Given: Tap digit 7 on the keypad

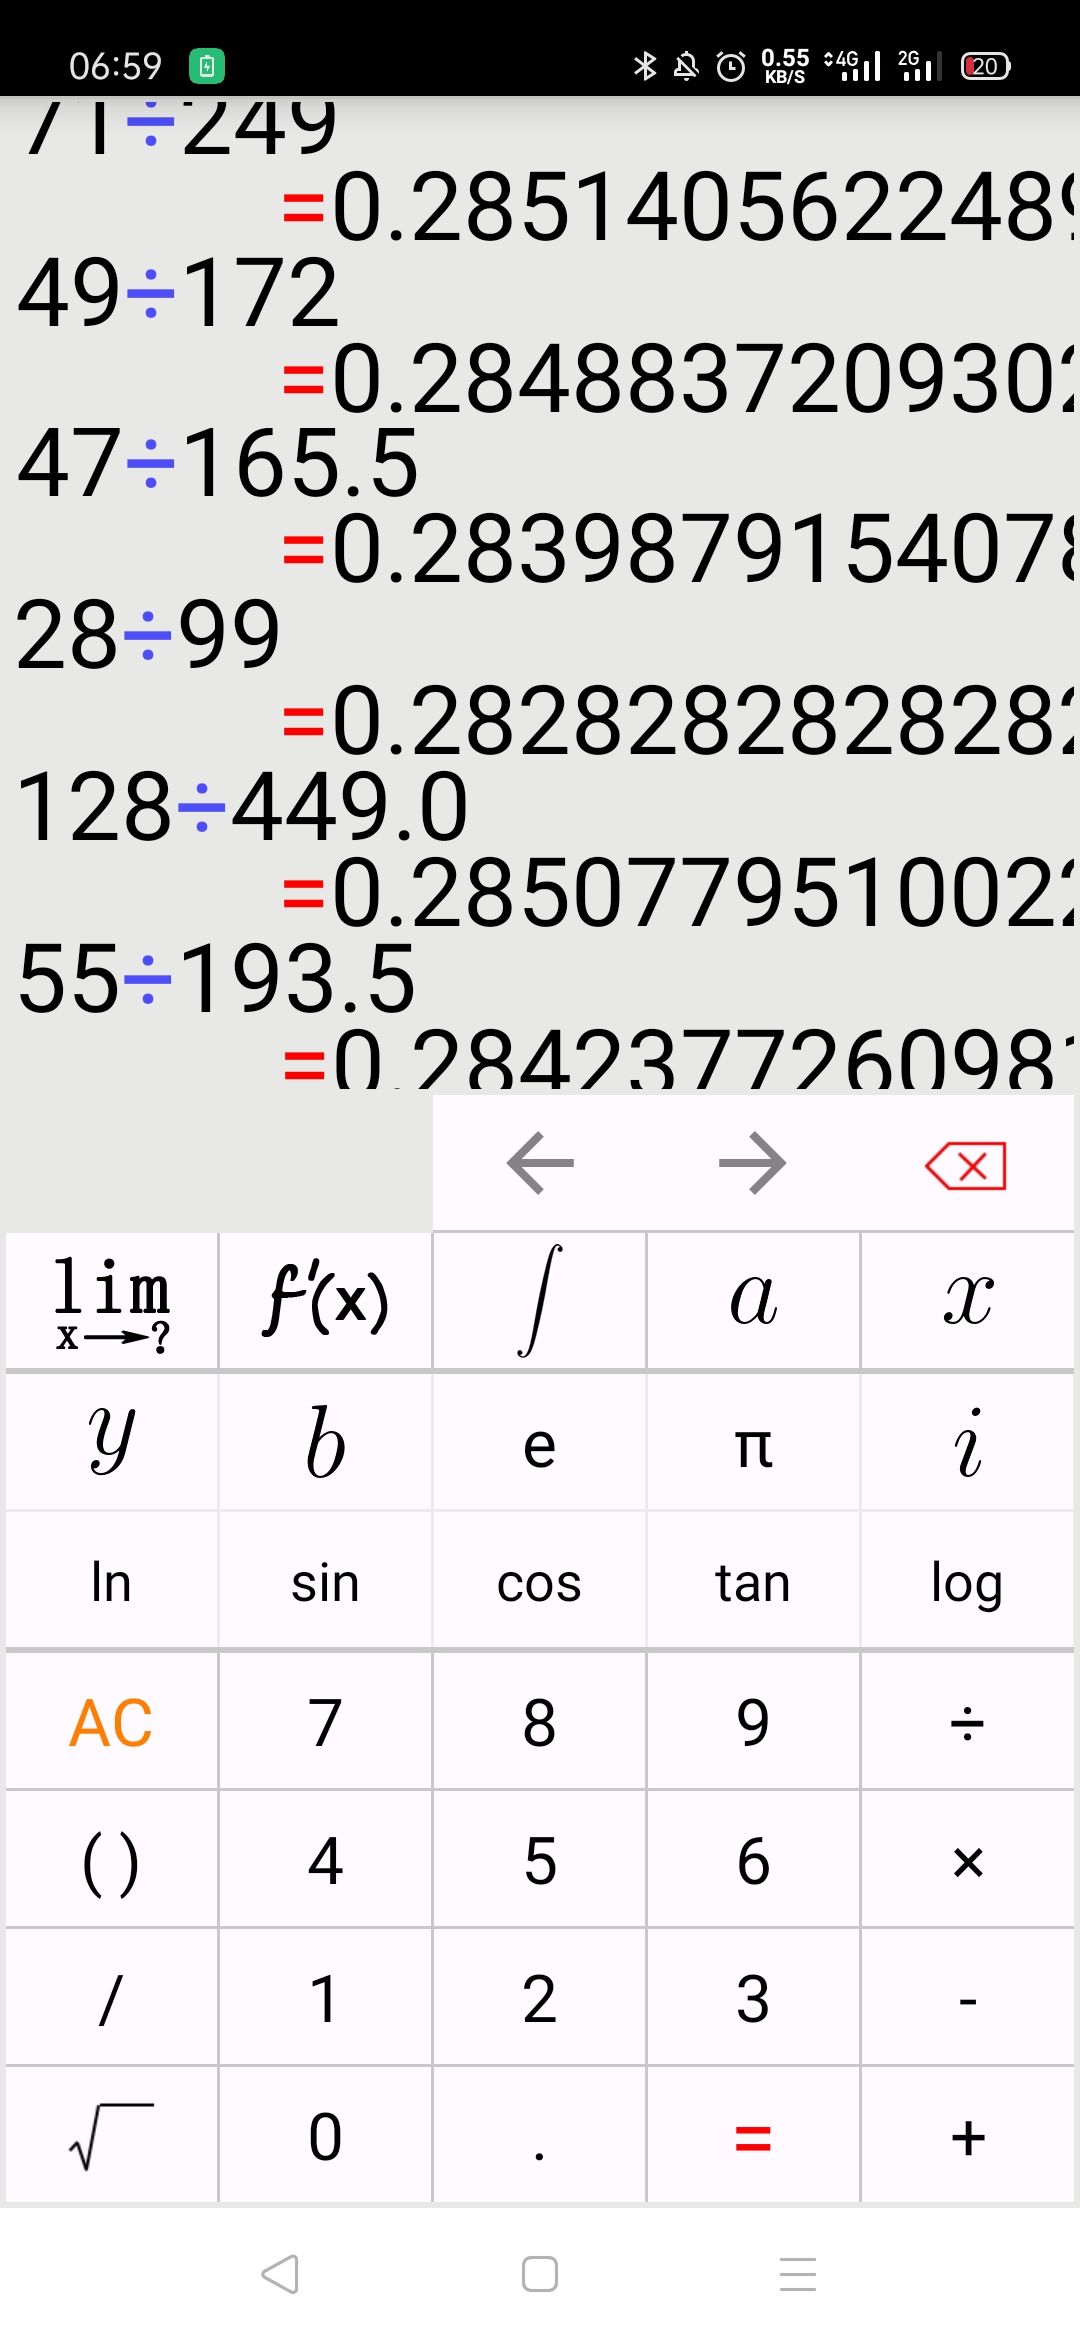Looking at the screenshot, I should coord(325,1722).
